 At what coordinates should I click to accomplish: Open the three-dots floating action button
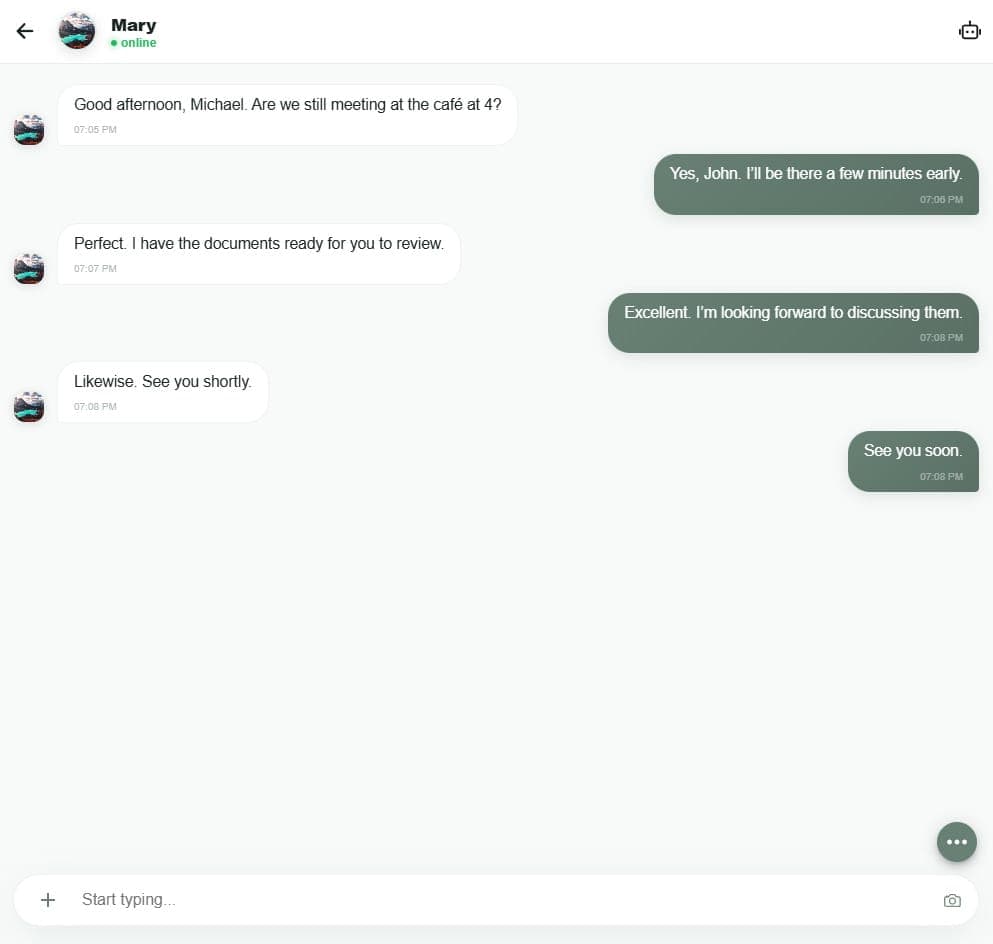tap(957, 842)
